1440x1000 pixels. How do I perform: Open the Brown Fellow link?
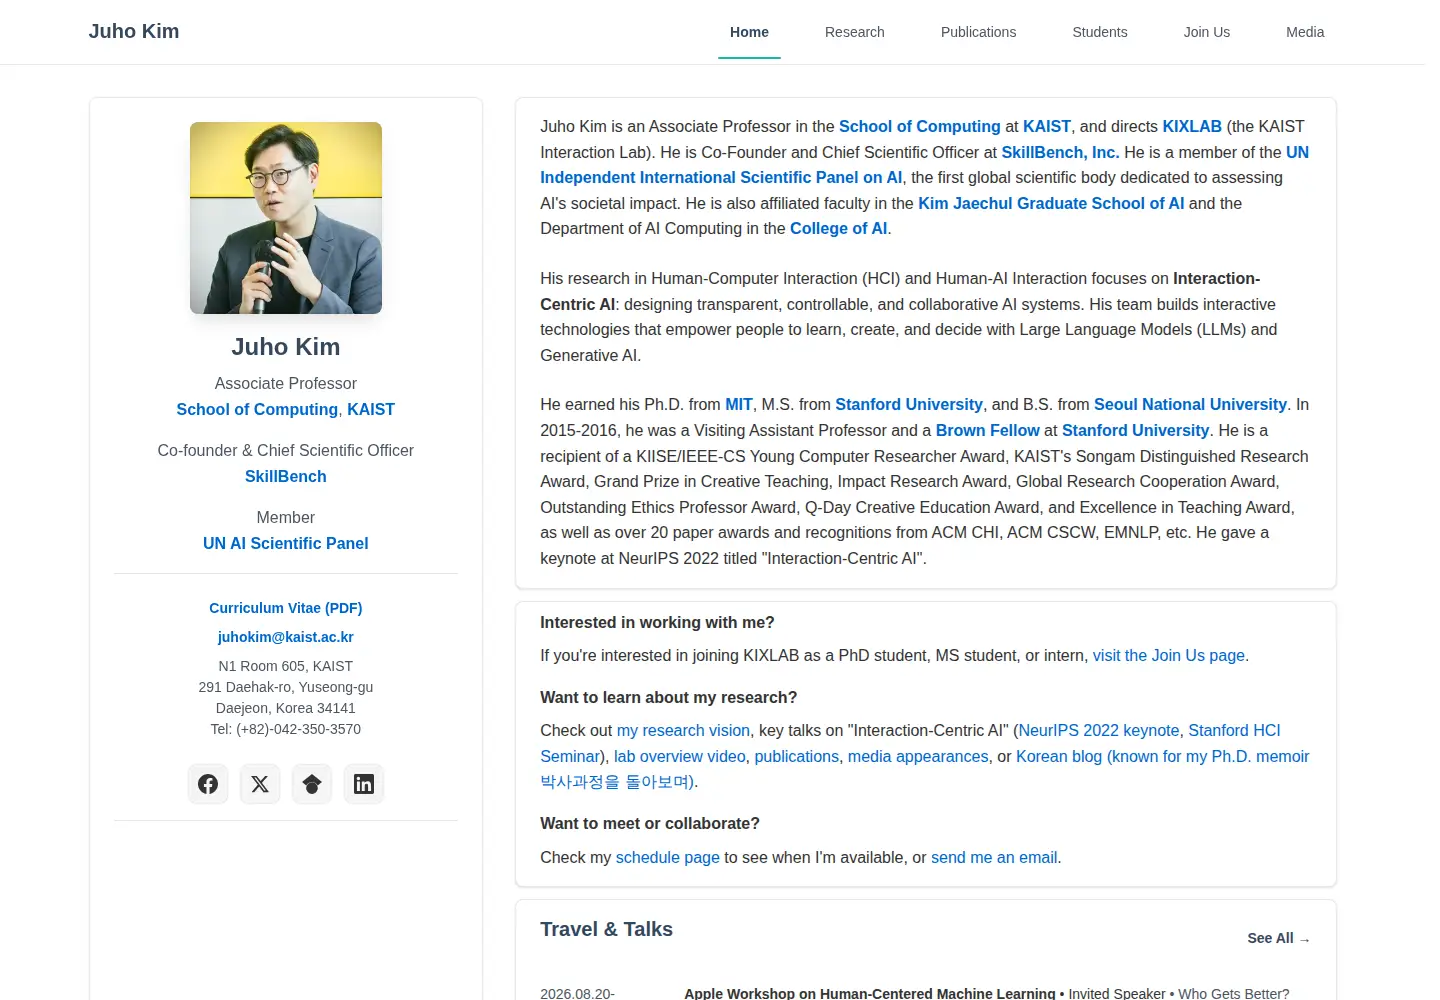click(988, 430)
